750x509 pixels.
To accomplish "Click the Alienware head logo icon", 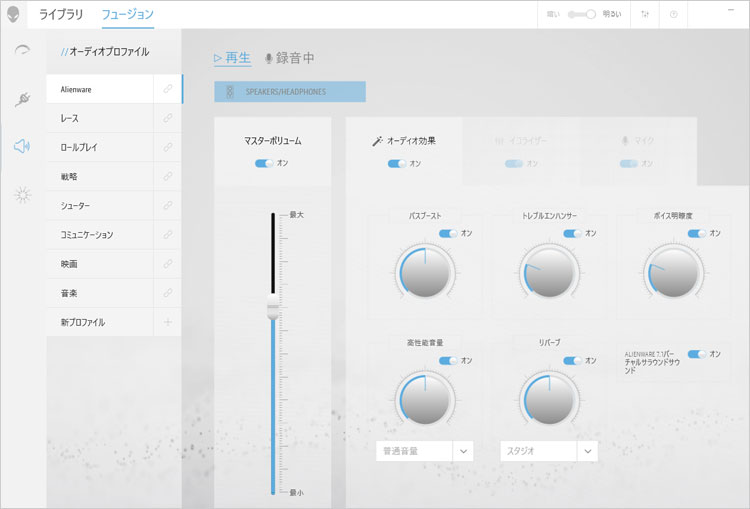I will coord(14,15).
